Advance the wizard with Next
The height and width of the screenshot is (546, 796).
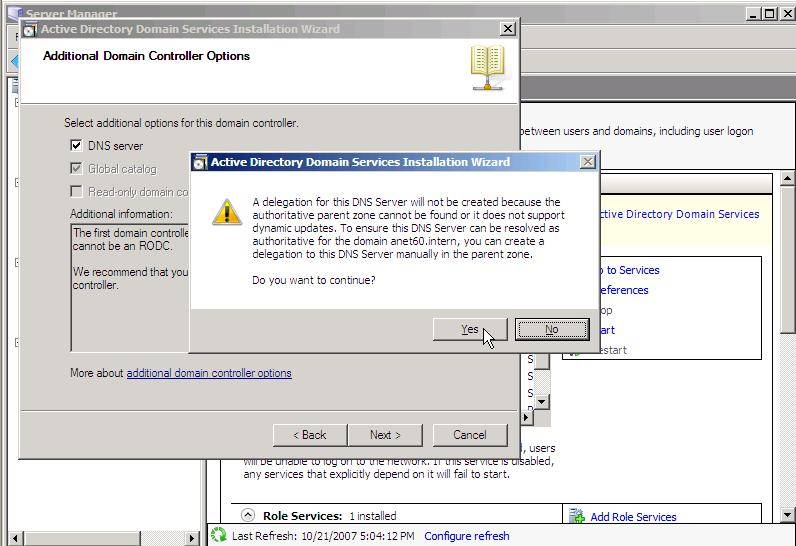pyautogui.click(x=385, y=435)
